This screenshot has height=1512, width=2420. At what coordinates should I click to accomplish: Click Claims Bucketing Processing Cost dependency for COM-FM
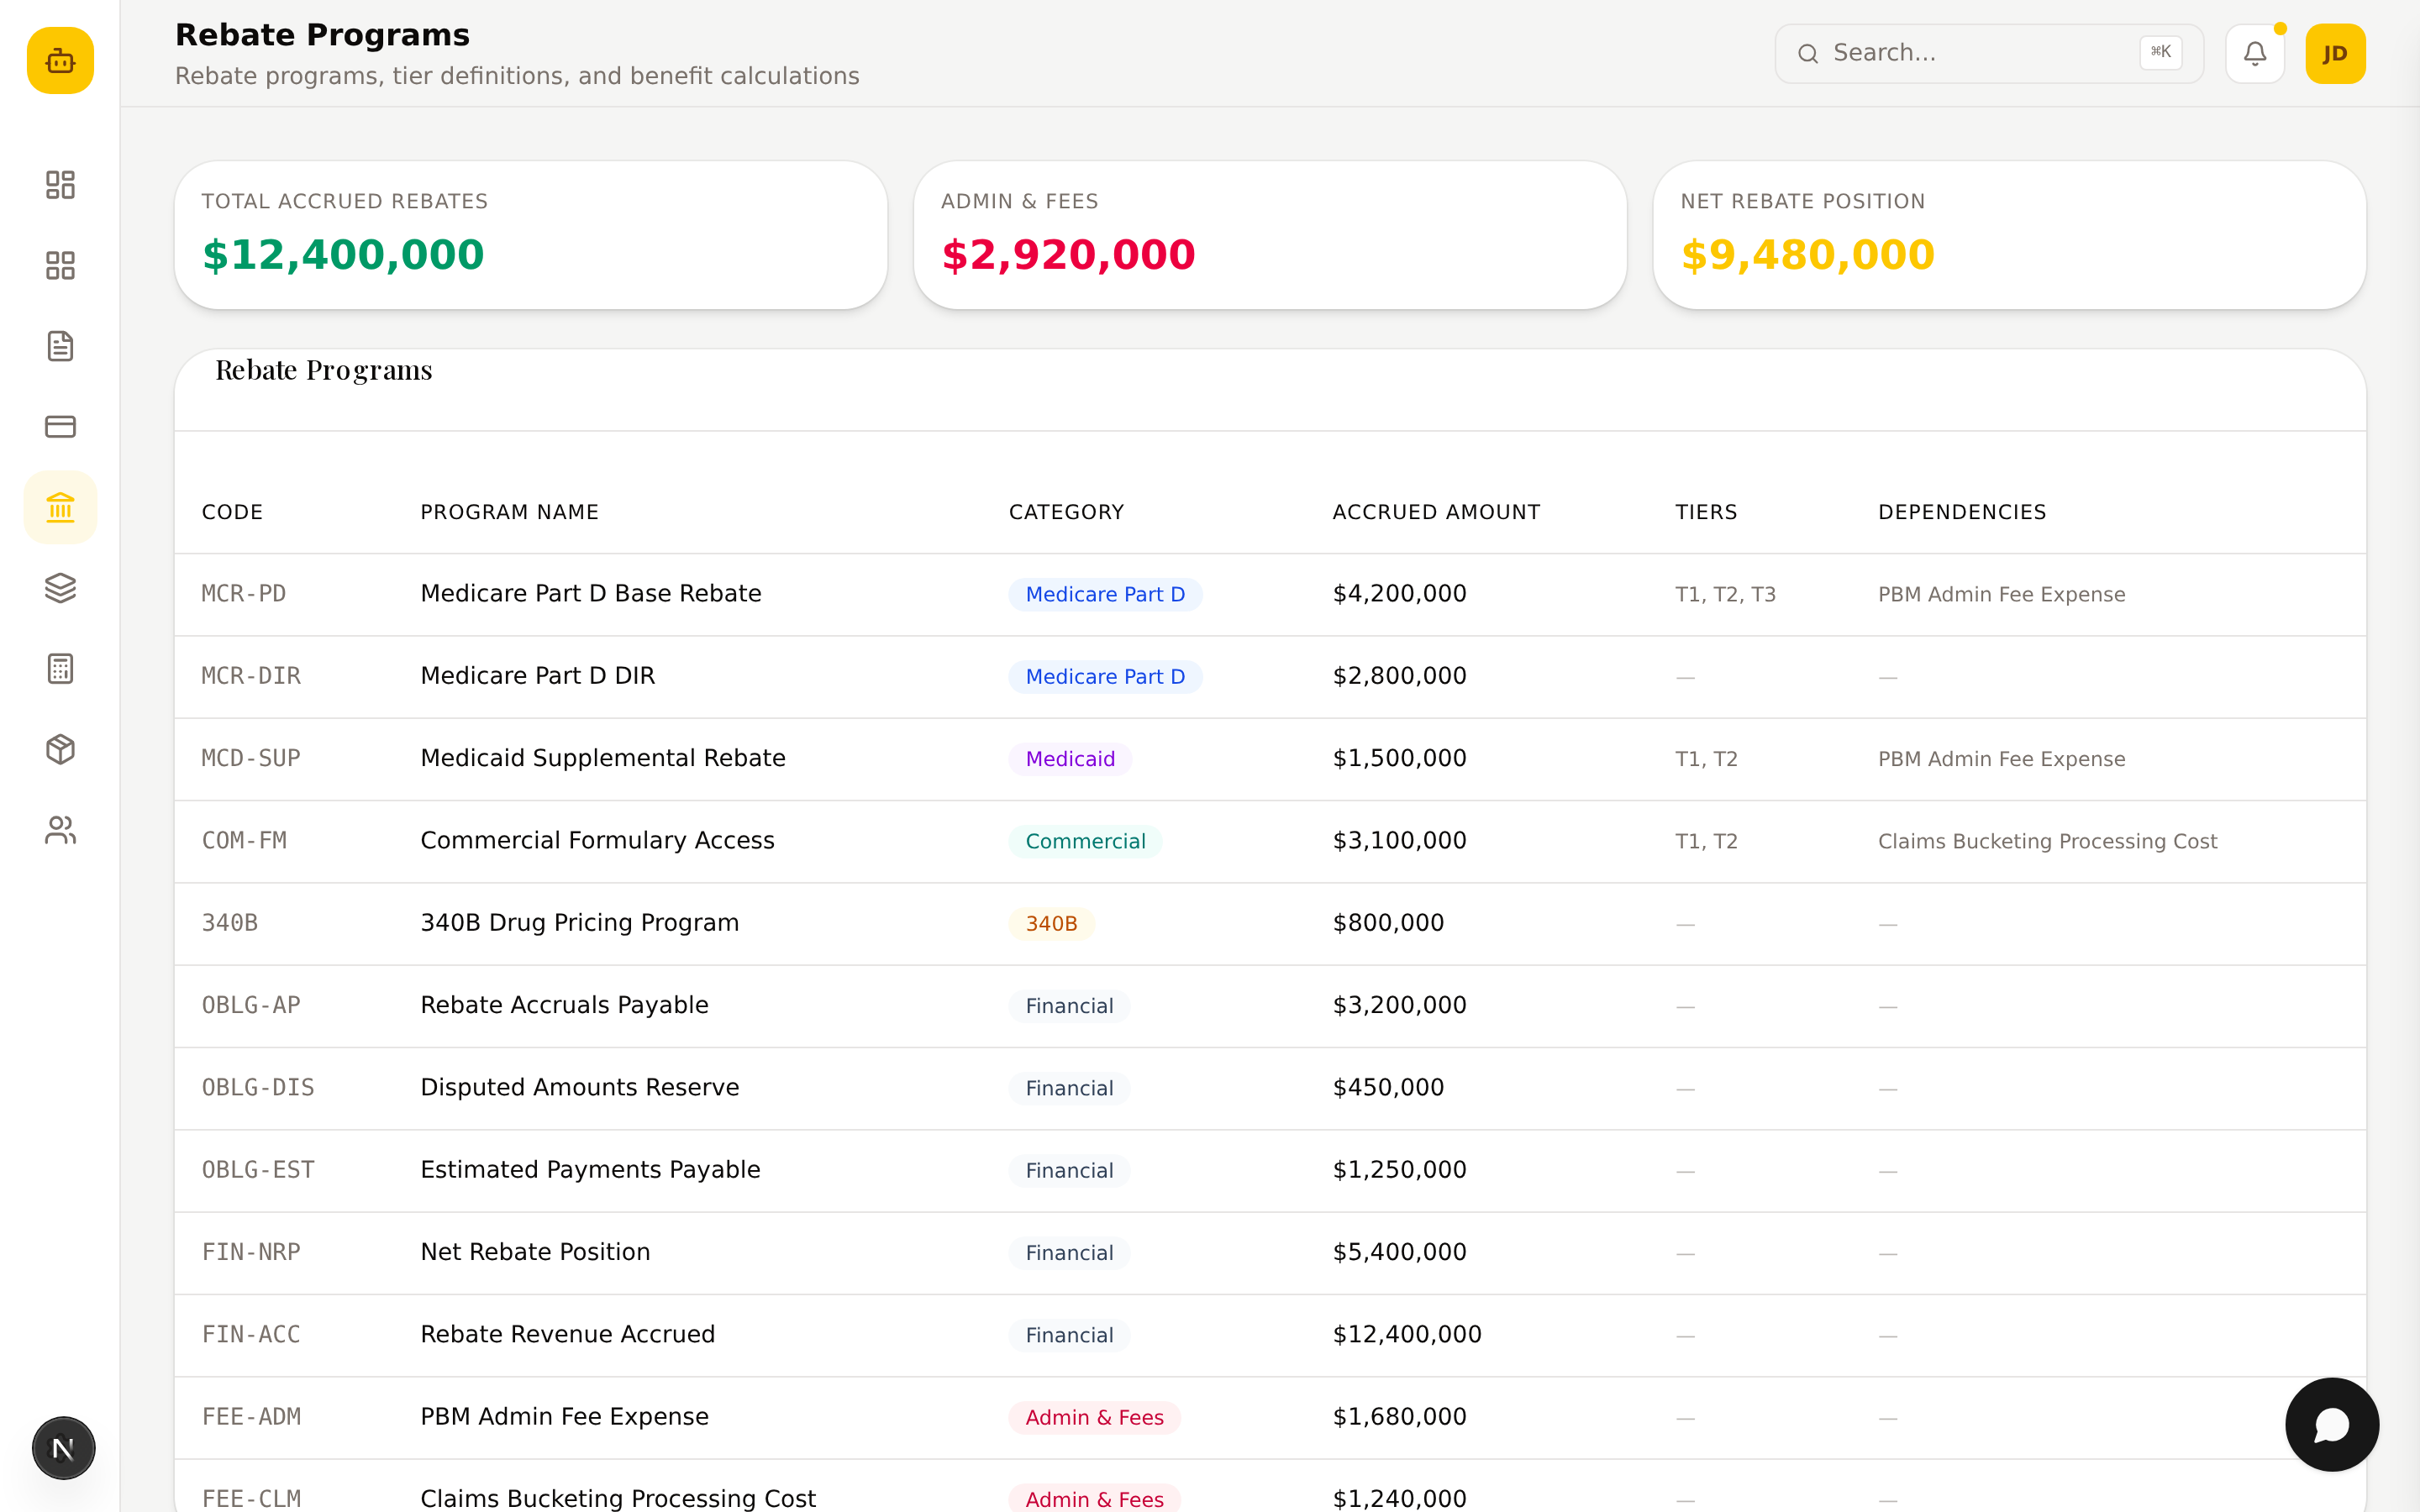[x=2047, y=842]
